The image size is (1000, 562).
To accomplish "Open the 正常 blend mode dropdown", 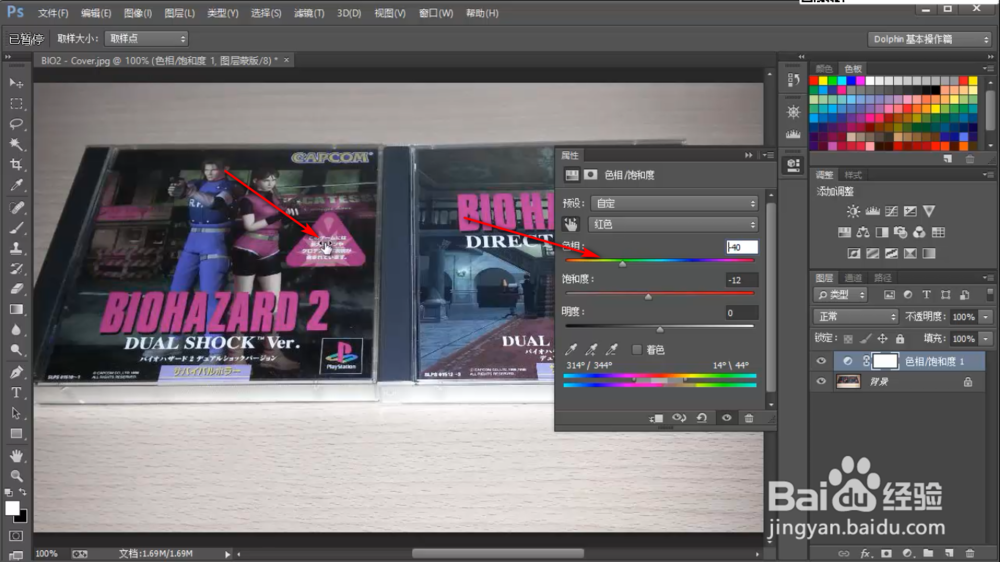I will coord(855,316).
